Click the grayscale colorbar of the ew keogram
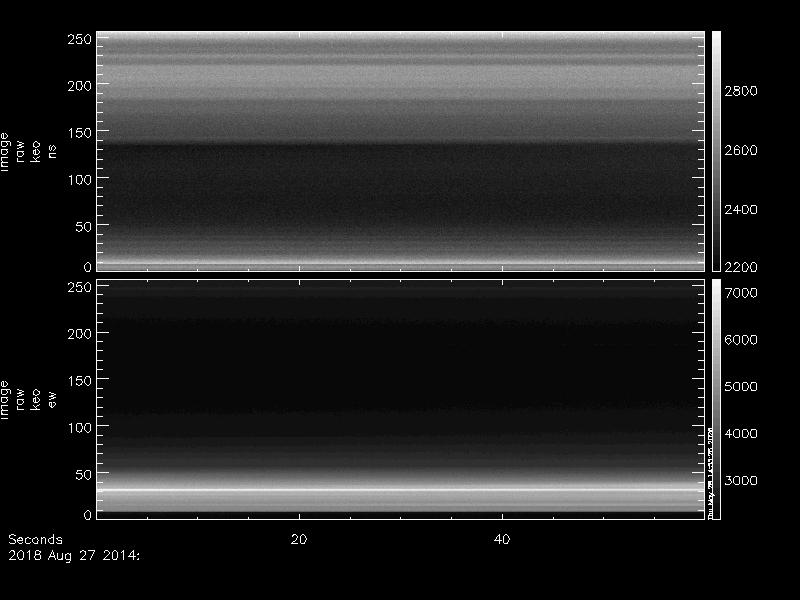Viewport: 800px width, 600px height. (716, 399)
